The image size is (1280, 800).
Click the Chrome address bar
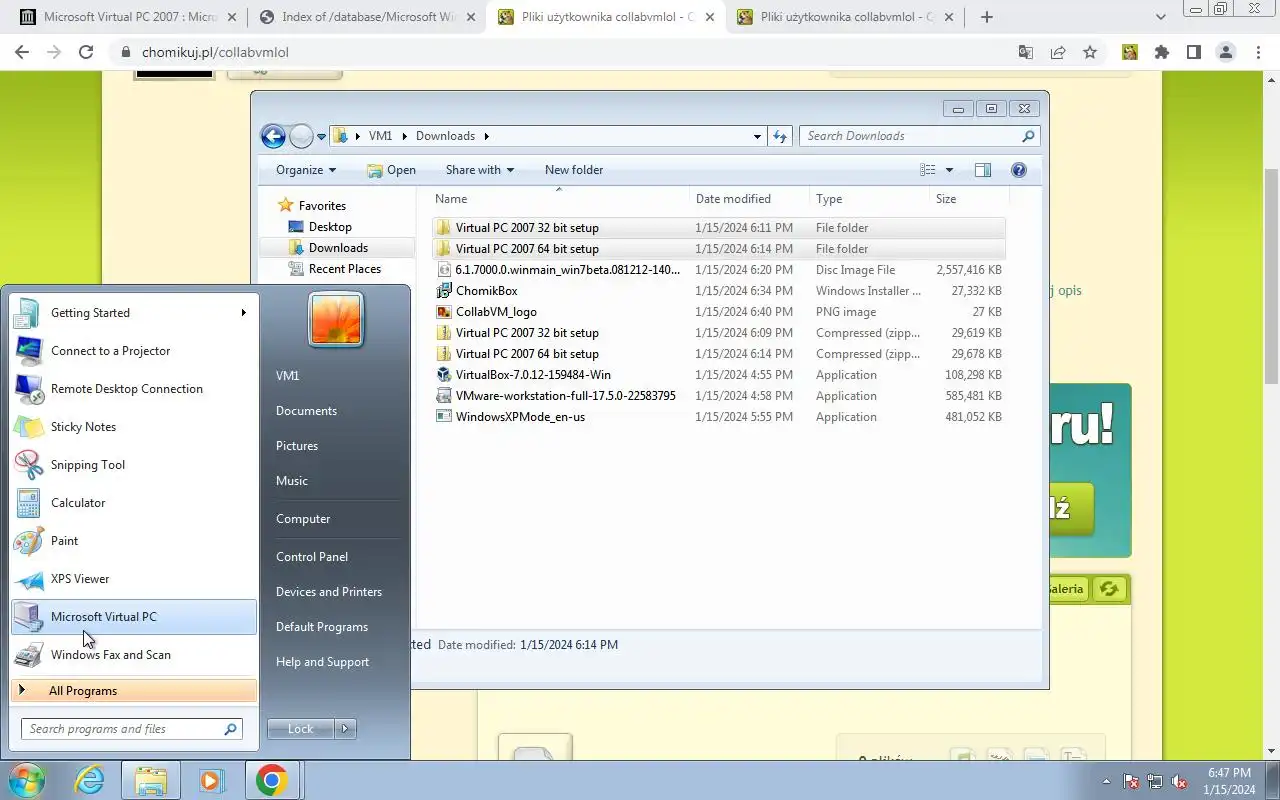coord(560,52)
